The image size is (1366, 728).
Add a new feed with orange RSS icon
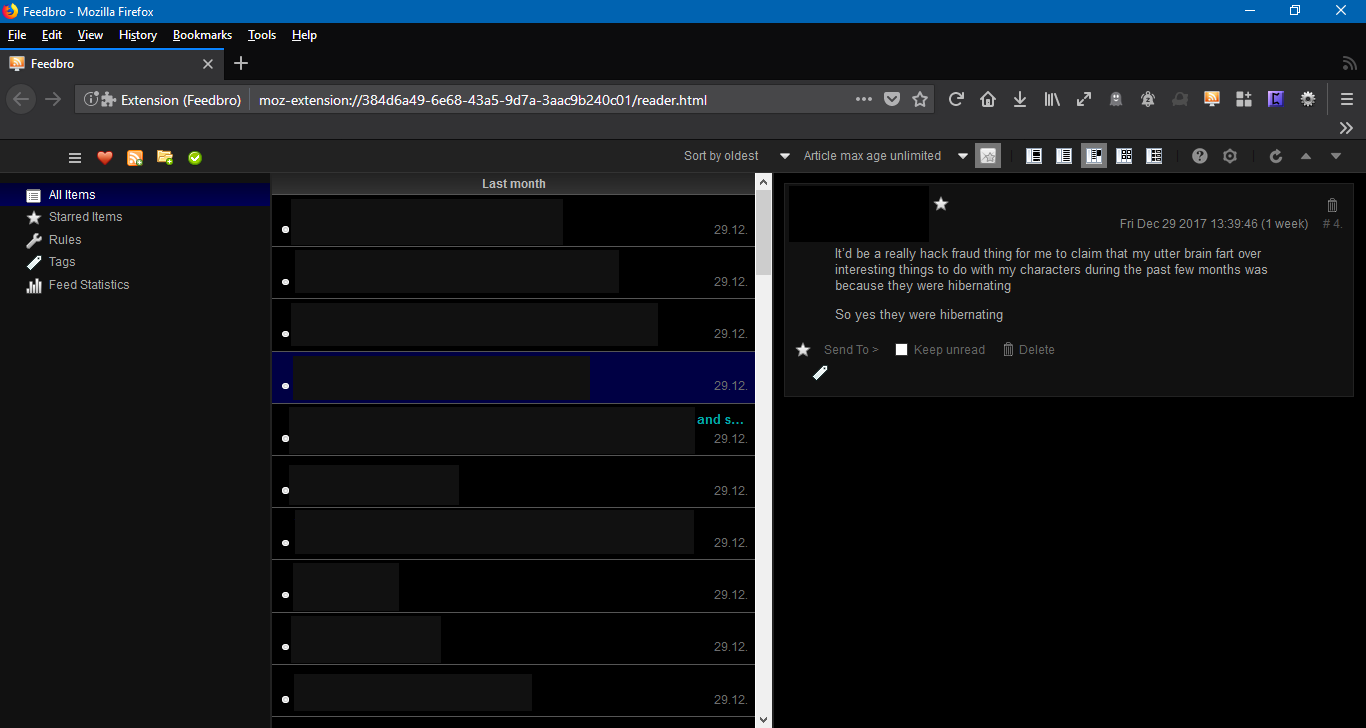[x=134, y=157]
